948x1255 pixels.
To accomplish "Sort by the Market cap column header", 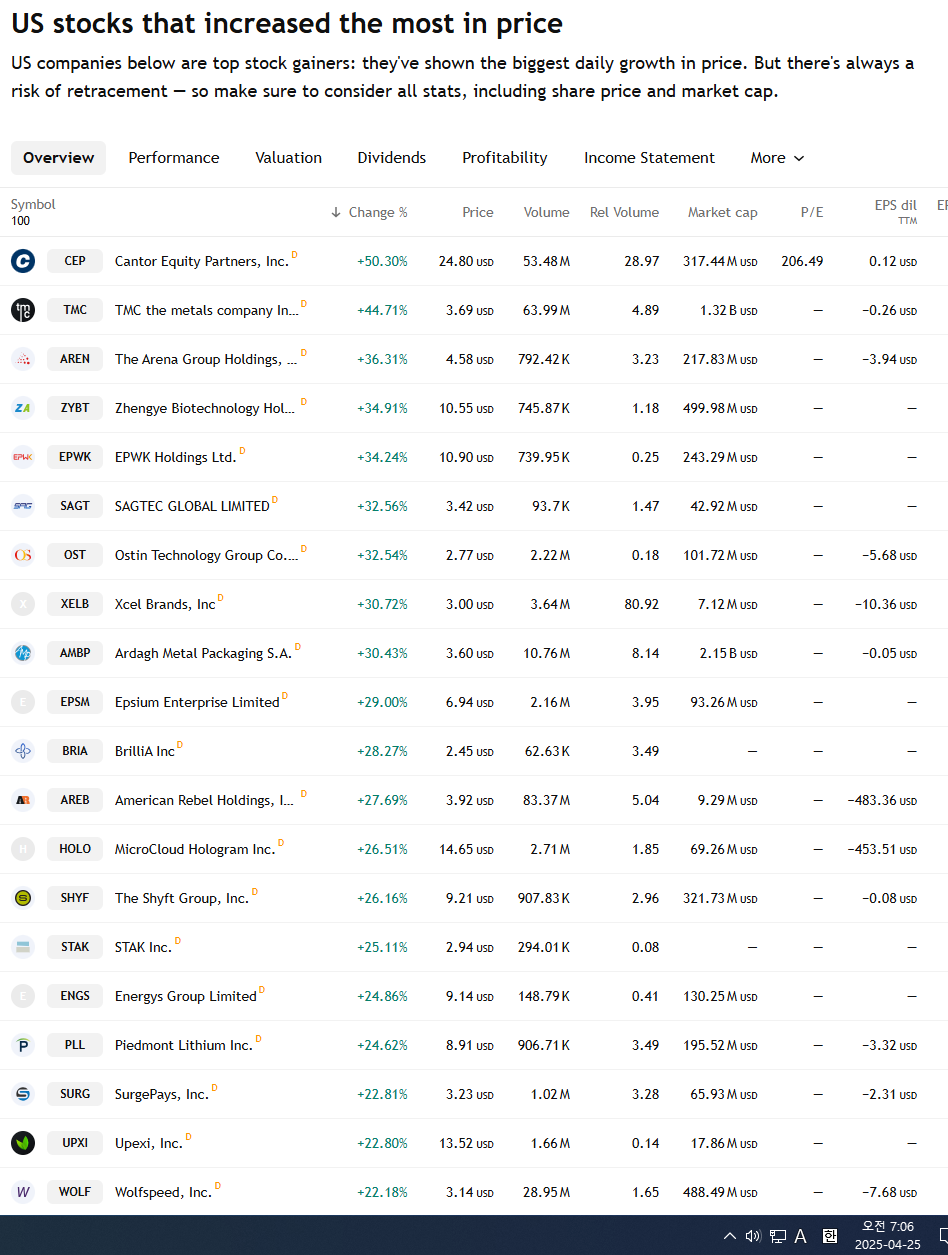I will [722, 212].
